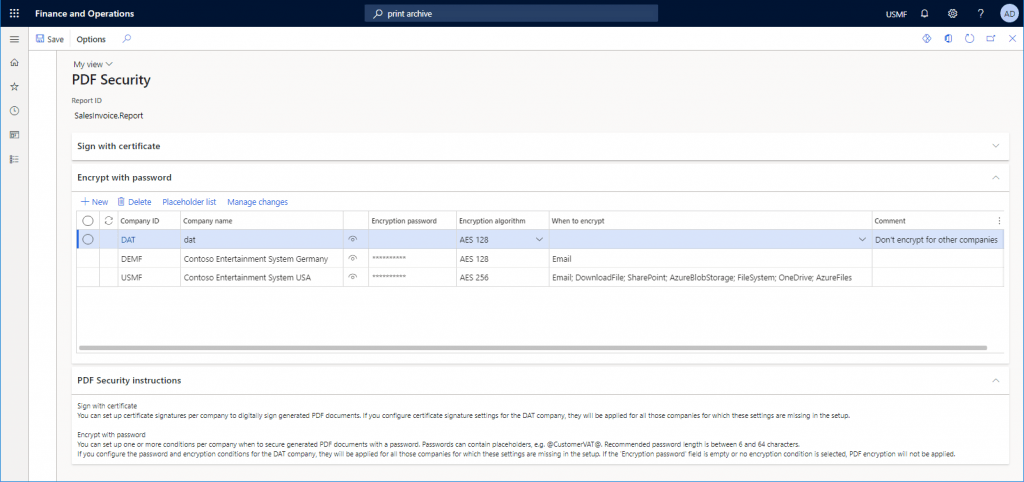Click the DAT Encryption password field
The image size is (1024, 482).
(x=412, y=240)
